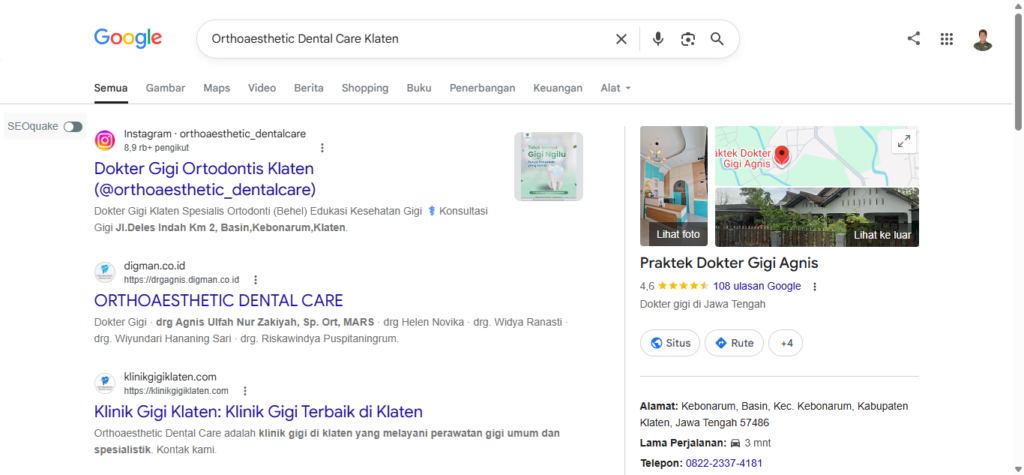Click the Situs website button
The image size is (1024, 475).
tap(670, 343)
